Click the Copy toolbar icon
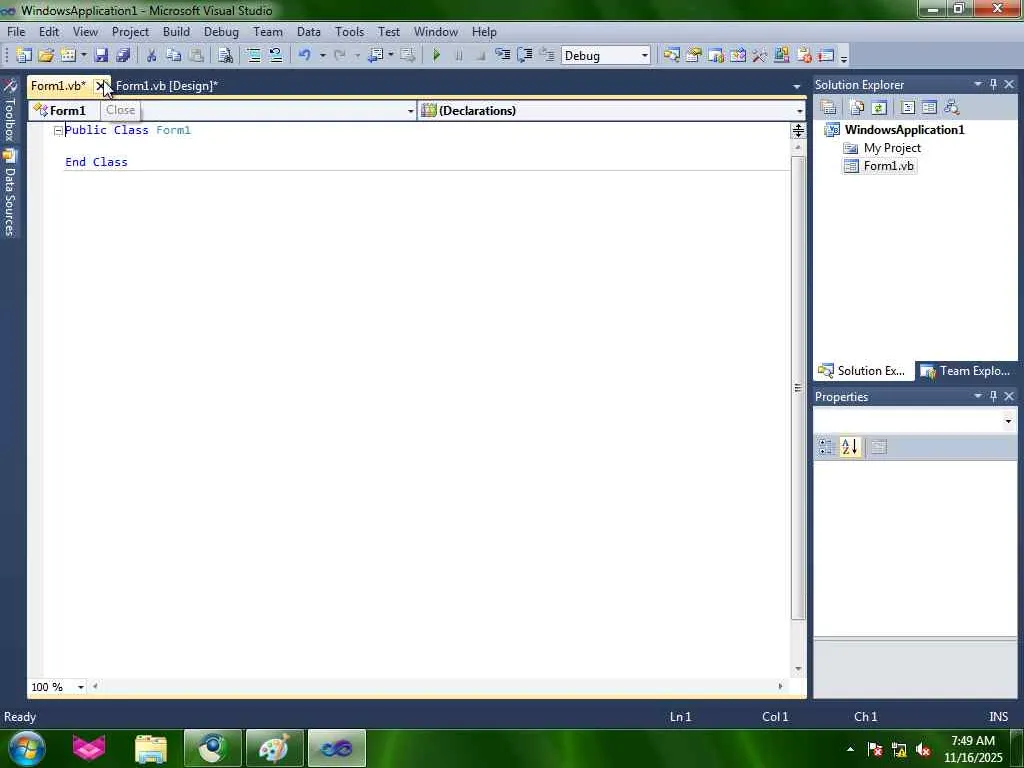Screen dimensions: 1024x768 tap(174, 56)
